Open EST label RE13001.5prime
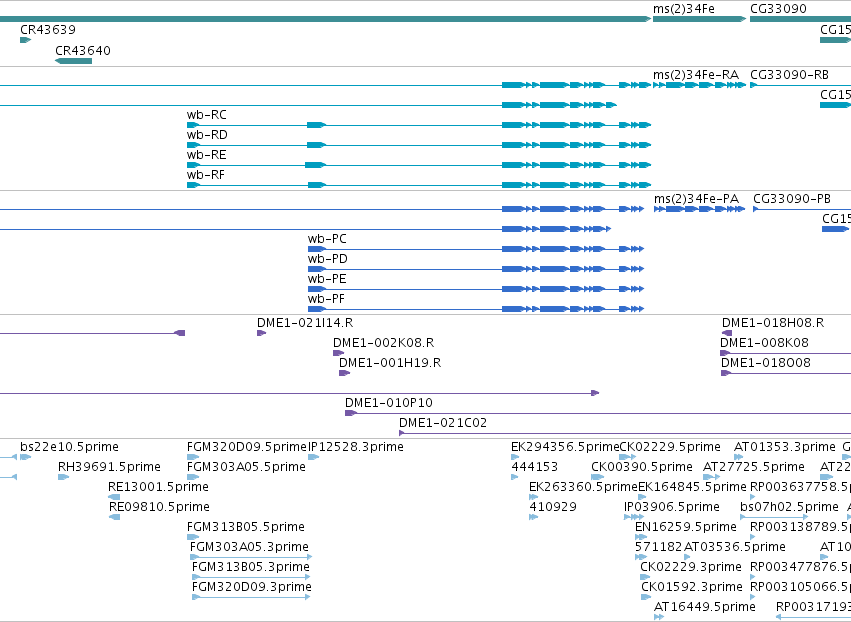 point(158,486)
